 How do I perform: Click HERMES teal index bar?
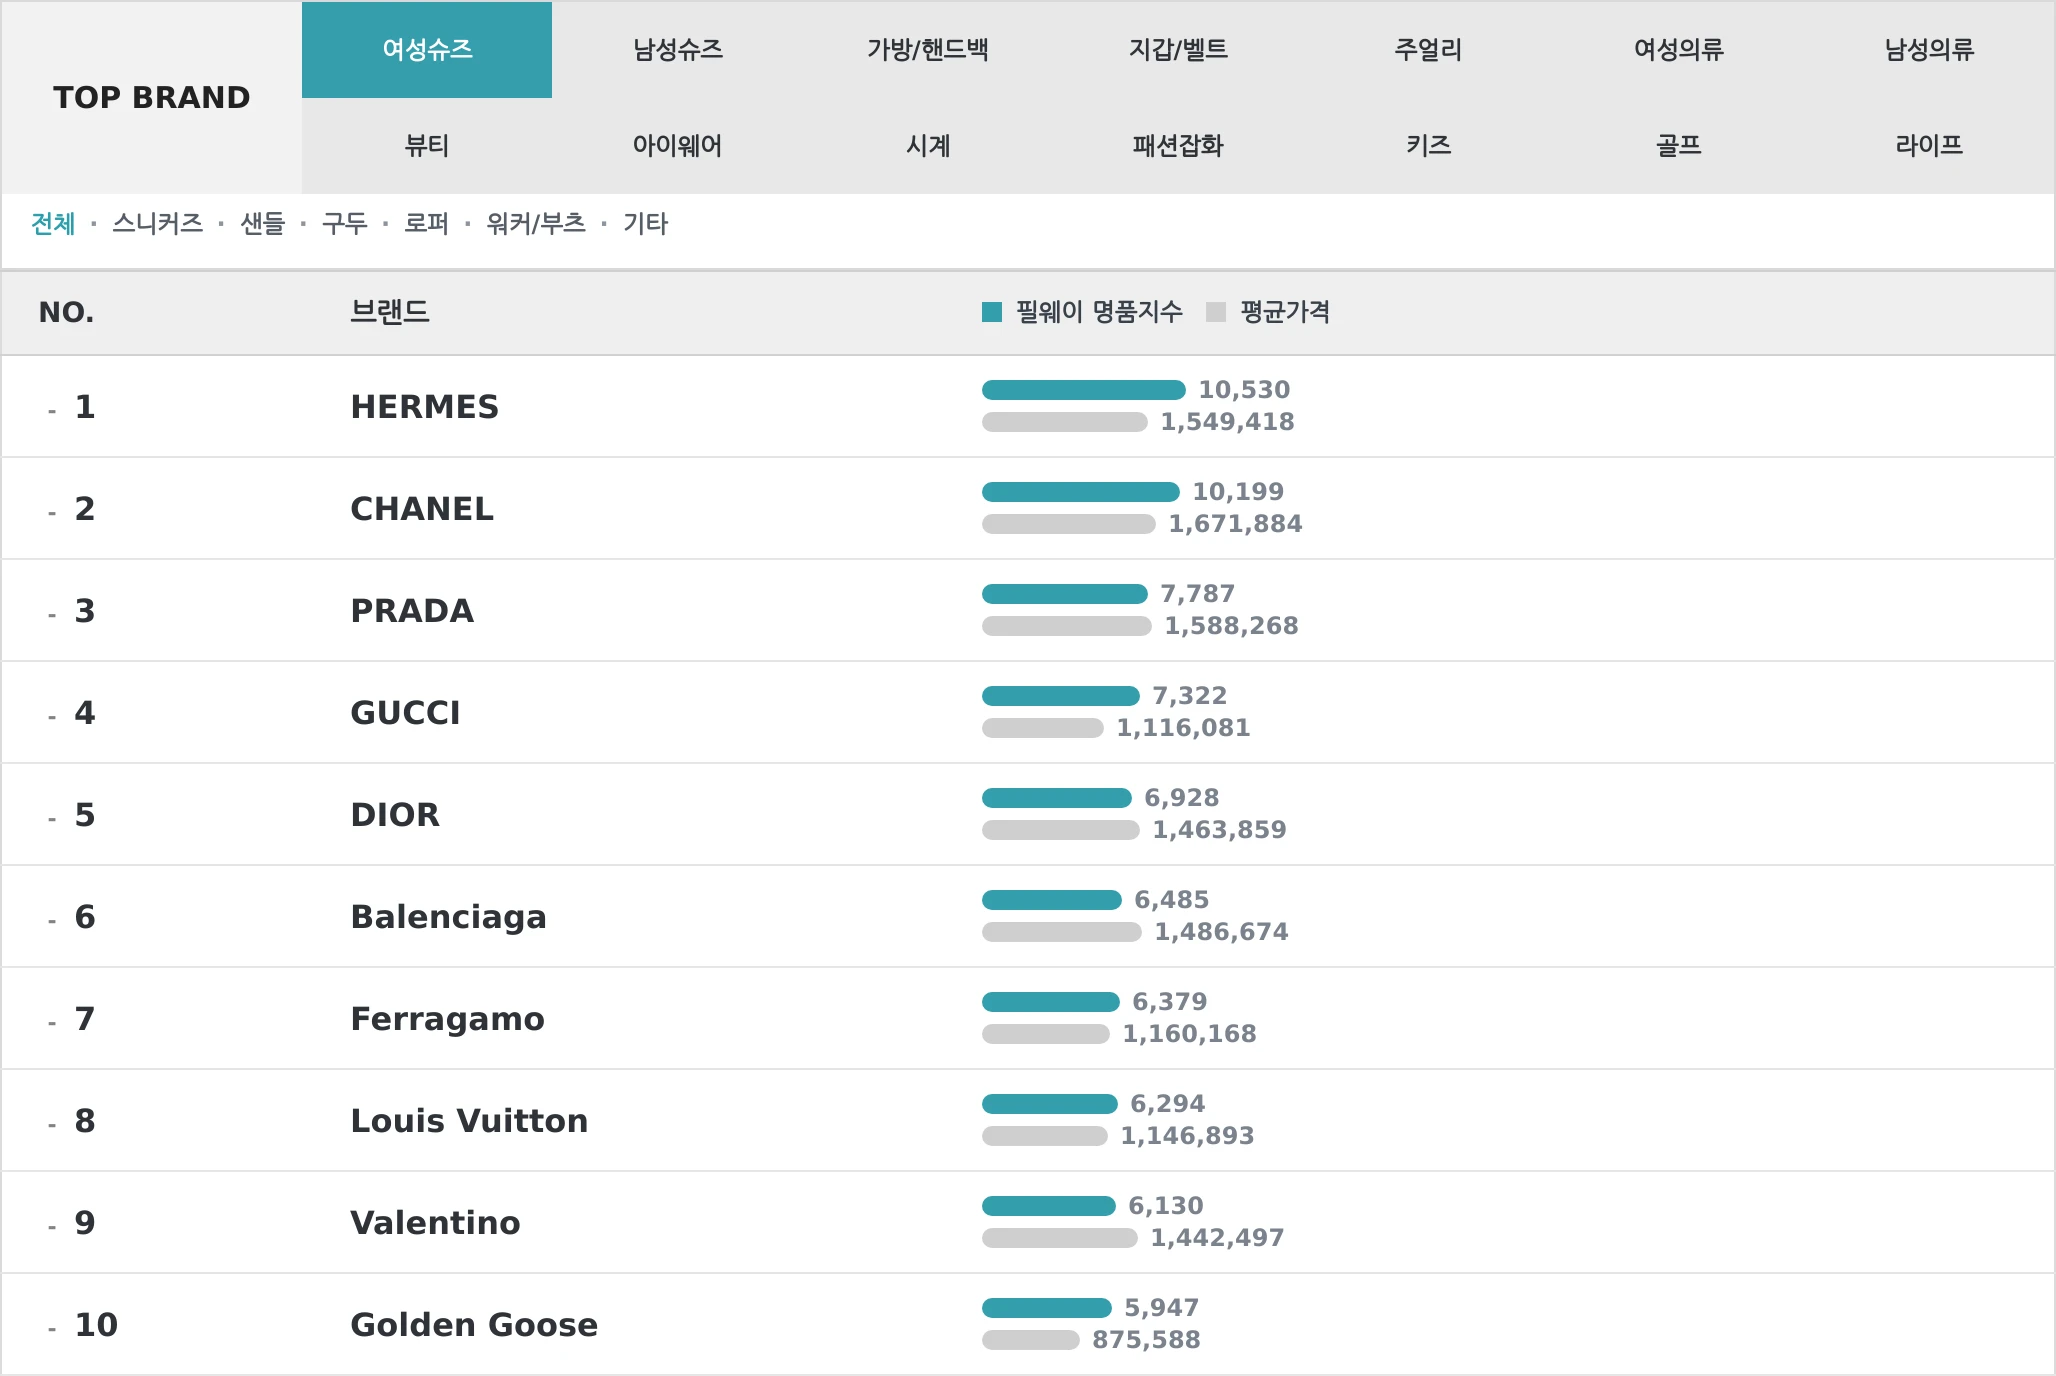pos(1084,390)
